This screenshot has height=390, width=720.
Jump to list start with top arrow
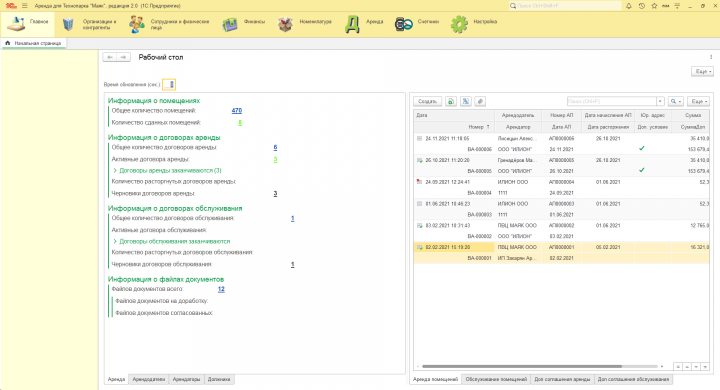point(678,367)
